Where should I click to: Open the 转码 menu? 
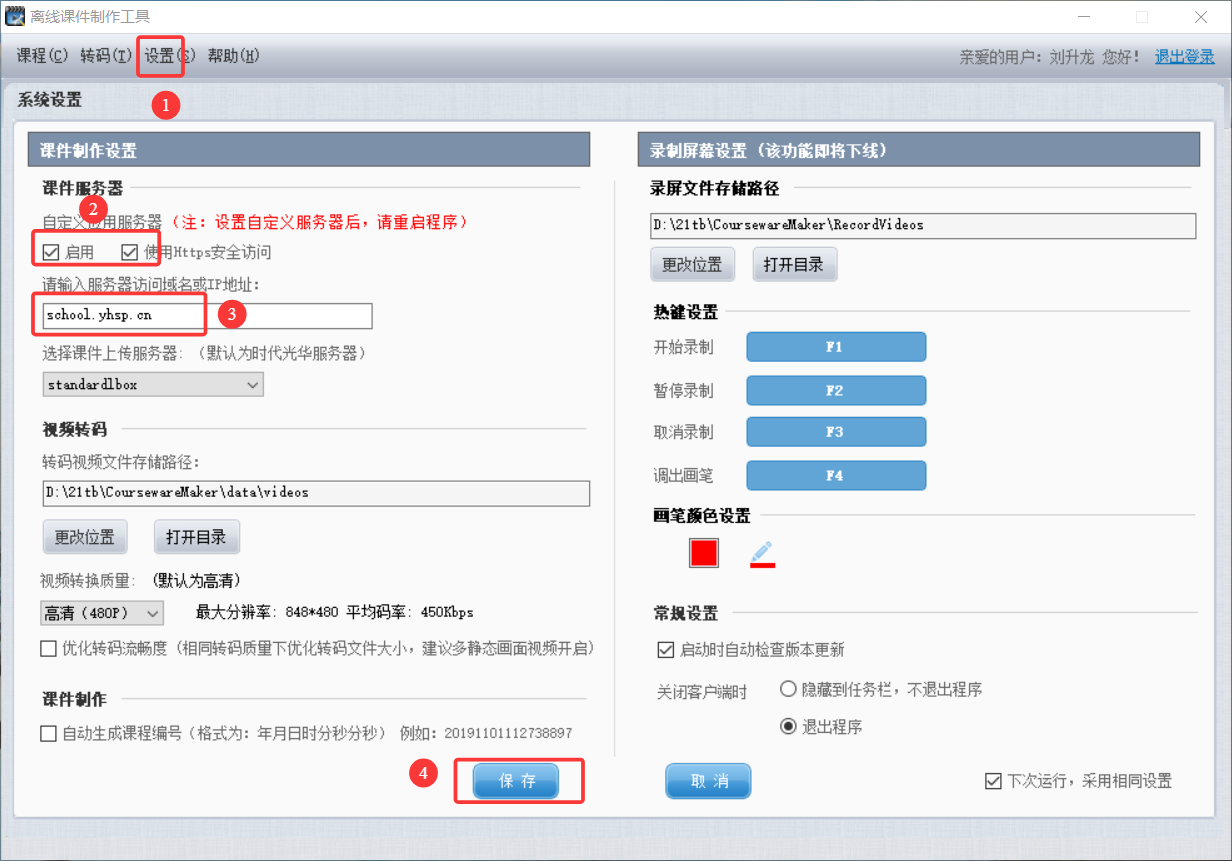point(105,56)
